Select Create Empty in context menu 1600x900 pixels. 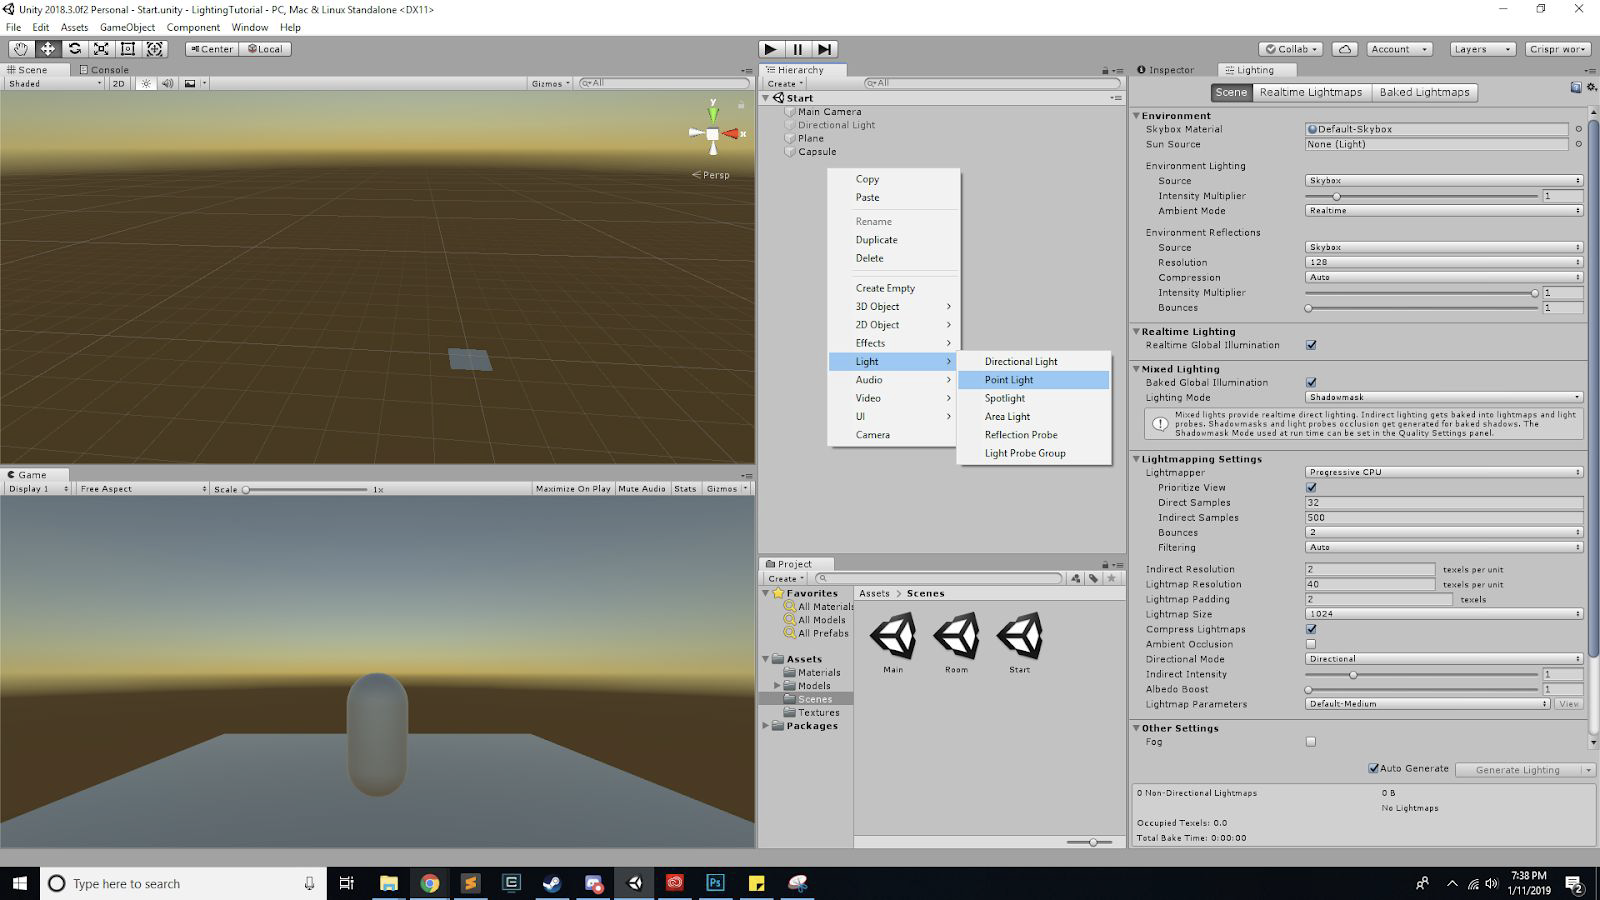point(893,288)
